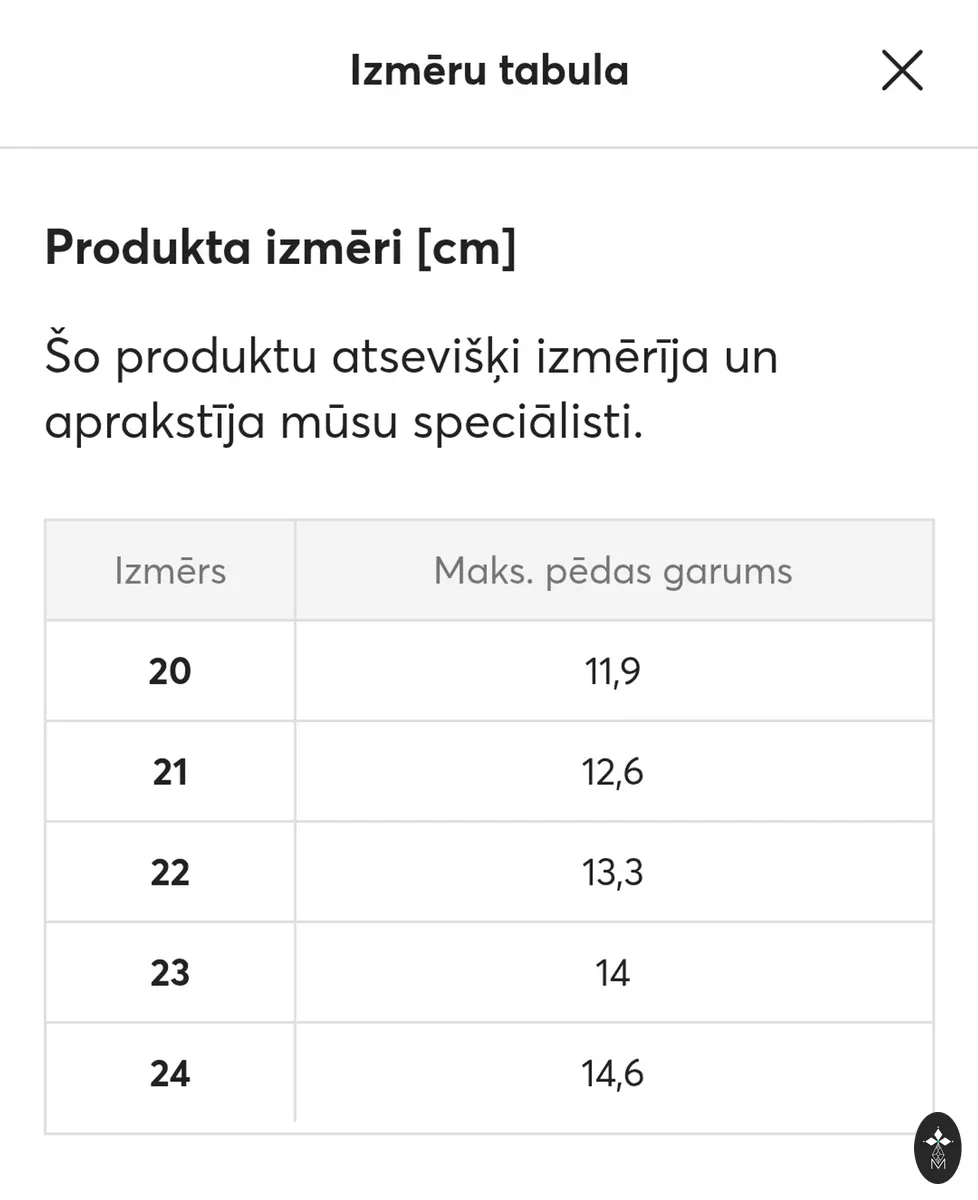978x1200 pixels.
Task: Select size 23 row
Action: pos(489,973)
